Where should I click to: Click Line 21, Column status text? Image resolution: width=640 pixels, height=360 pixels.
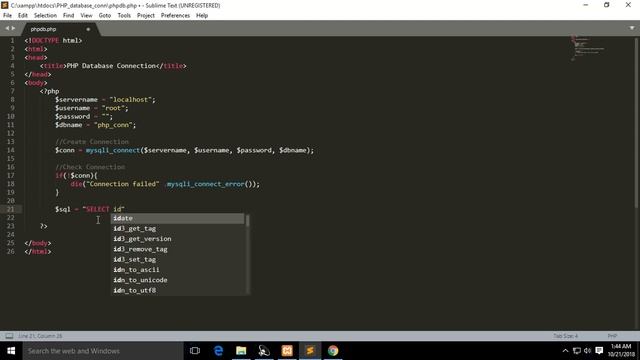tap(40, 336)
